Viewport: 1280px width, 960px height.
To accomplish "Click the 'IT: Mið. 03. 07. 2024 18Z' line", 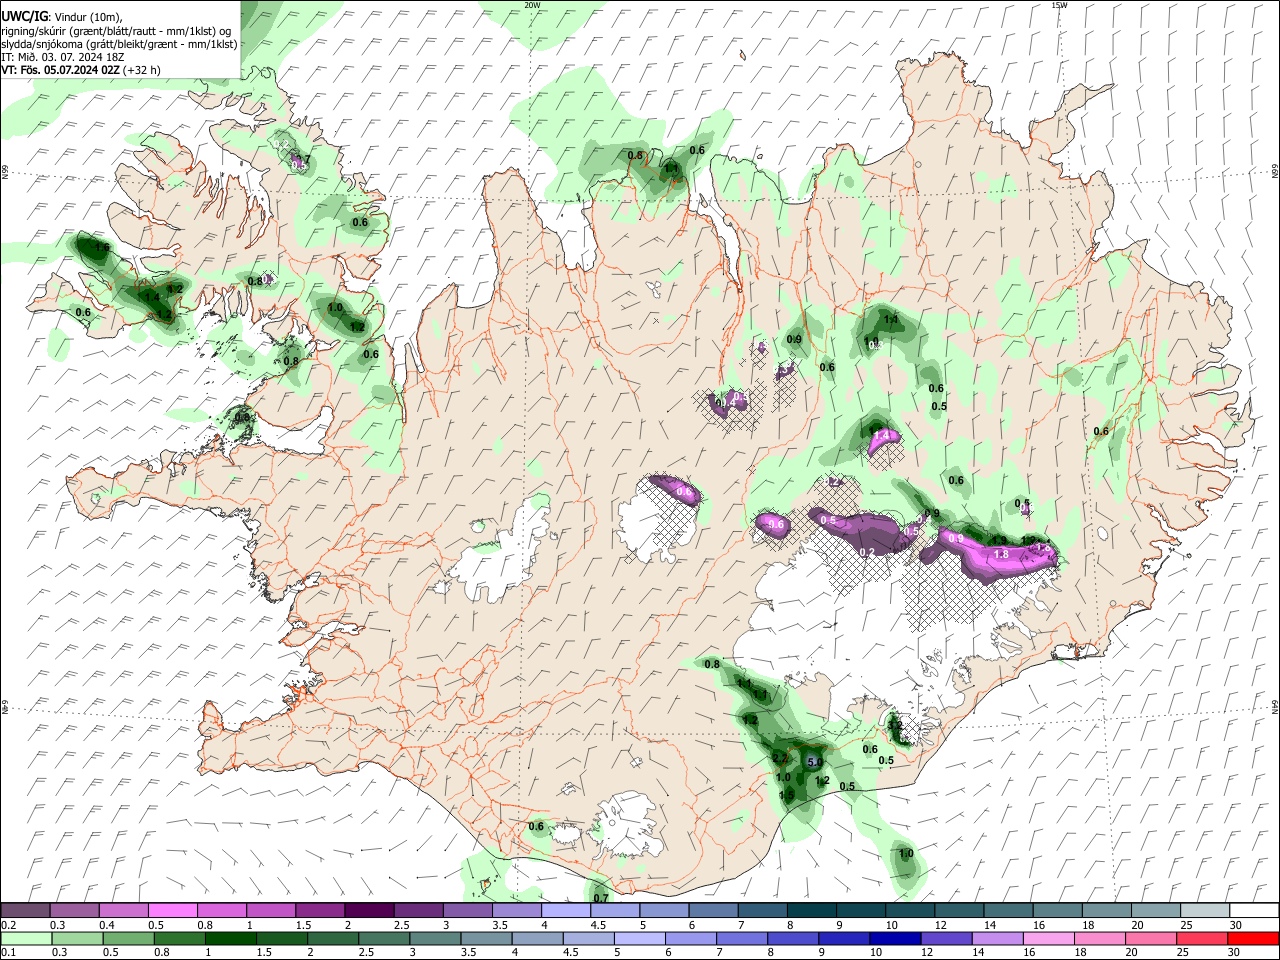I will tap(61, 57).
